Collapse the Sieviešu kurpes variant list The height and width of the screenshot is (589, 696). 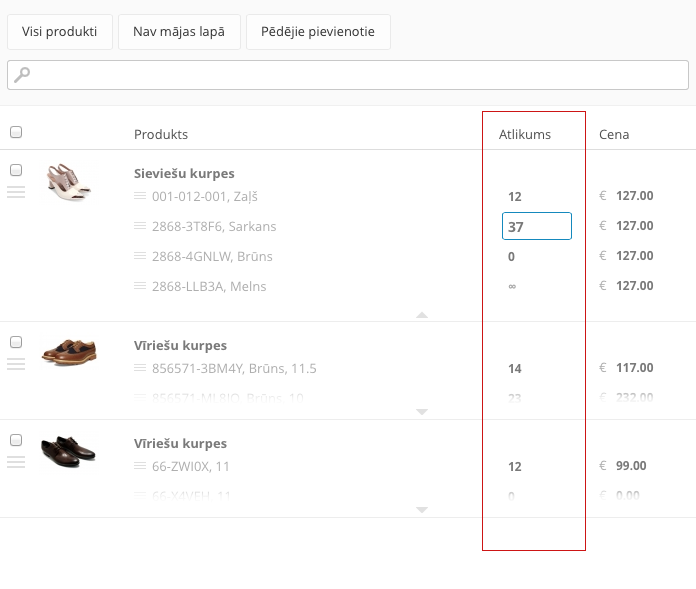click(x=422, y=315)
